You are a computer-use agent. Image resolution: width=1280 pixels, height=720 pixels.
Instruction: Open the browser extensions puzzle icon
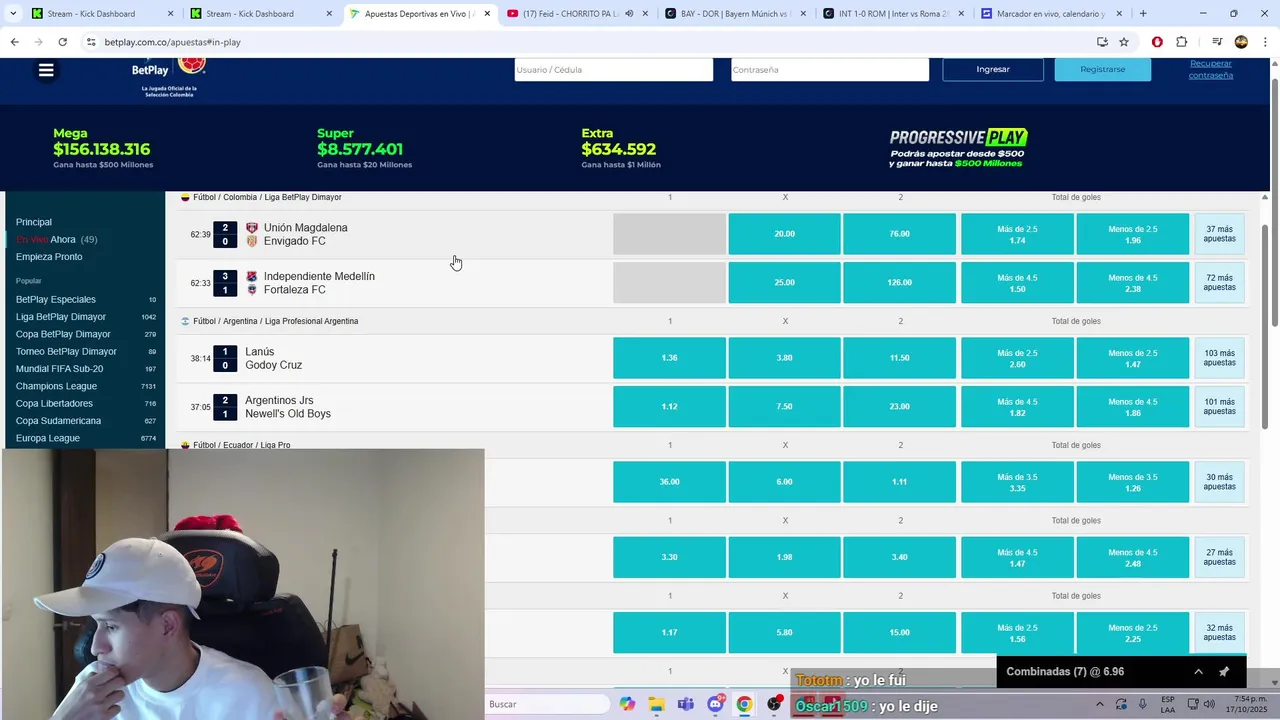click(x=1181, y=42)
